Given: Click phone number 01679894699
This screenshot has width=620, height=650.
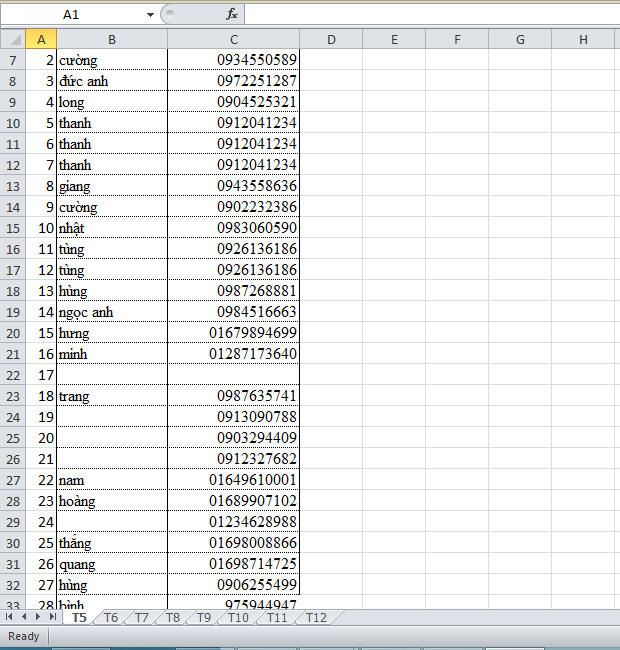Looking at the screenshot, I should pyautogui.click(x=234, y=333).
